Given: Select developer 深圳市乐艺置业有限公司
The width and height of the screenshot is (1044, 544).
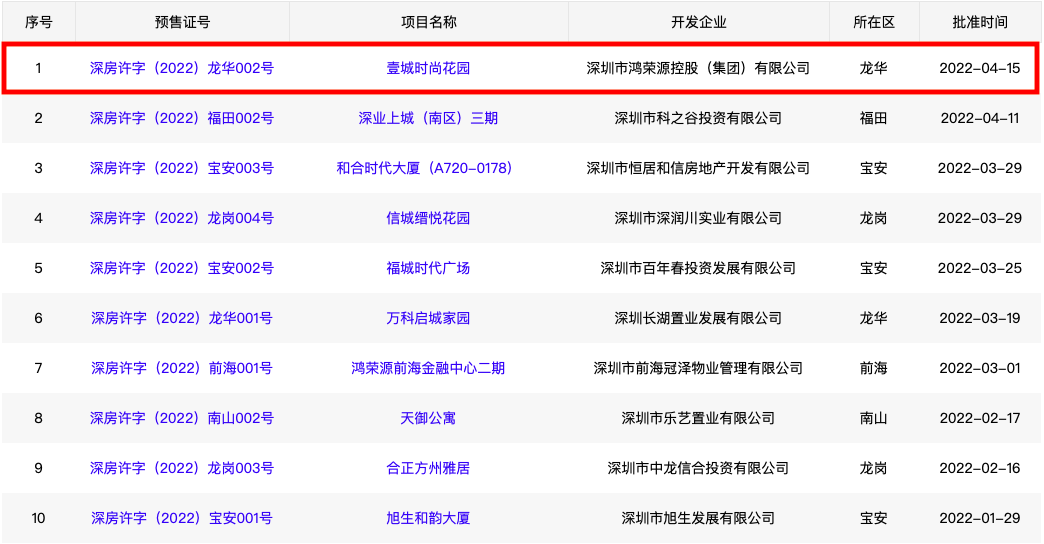Looking at the screenshot, I should [x=698, y=417].
